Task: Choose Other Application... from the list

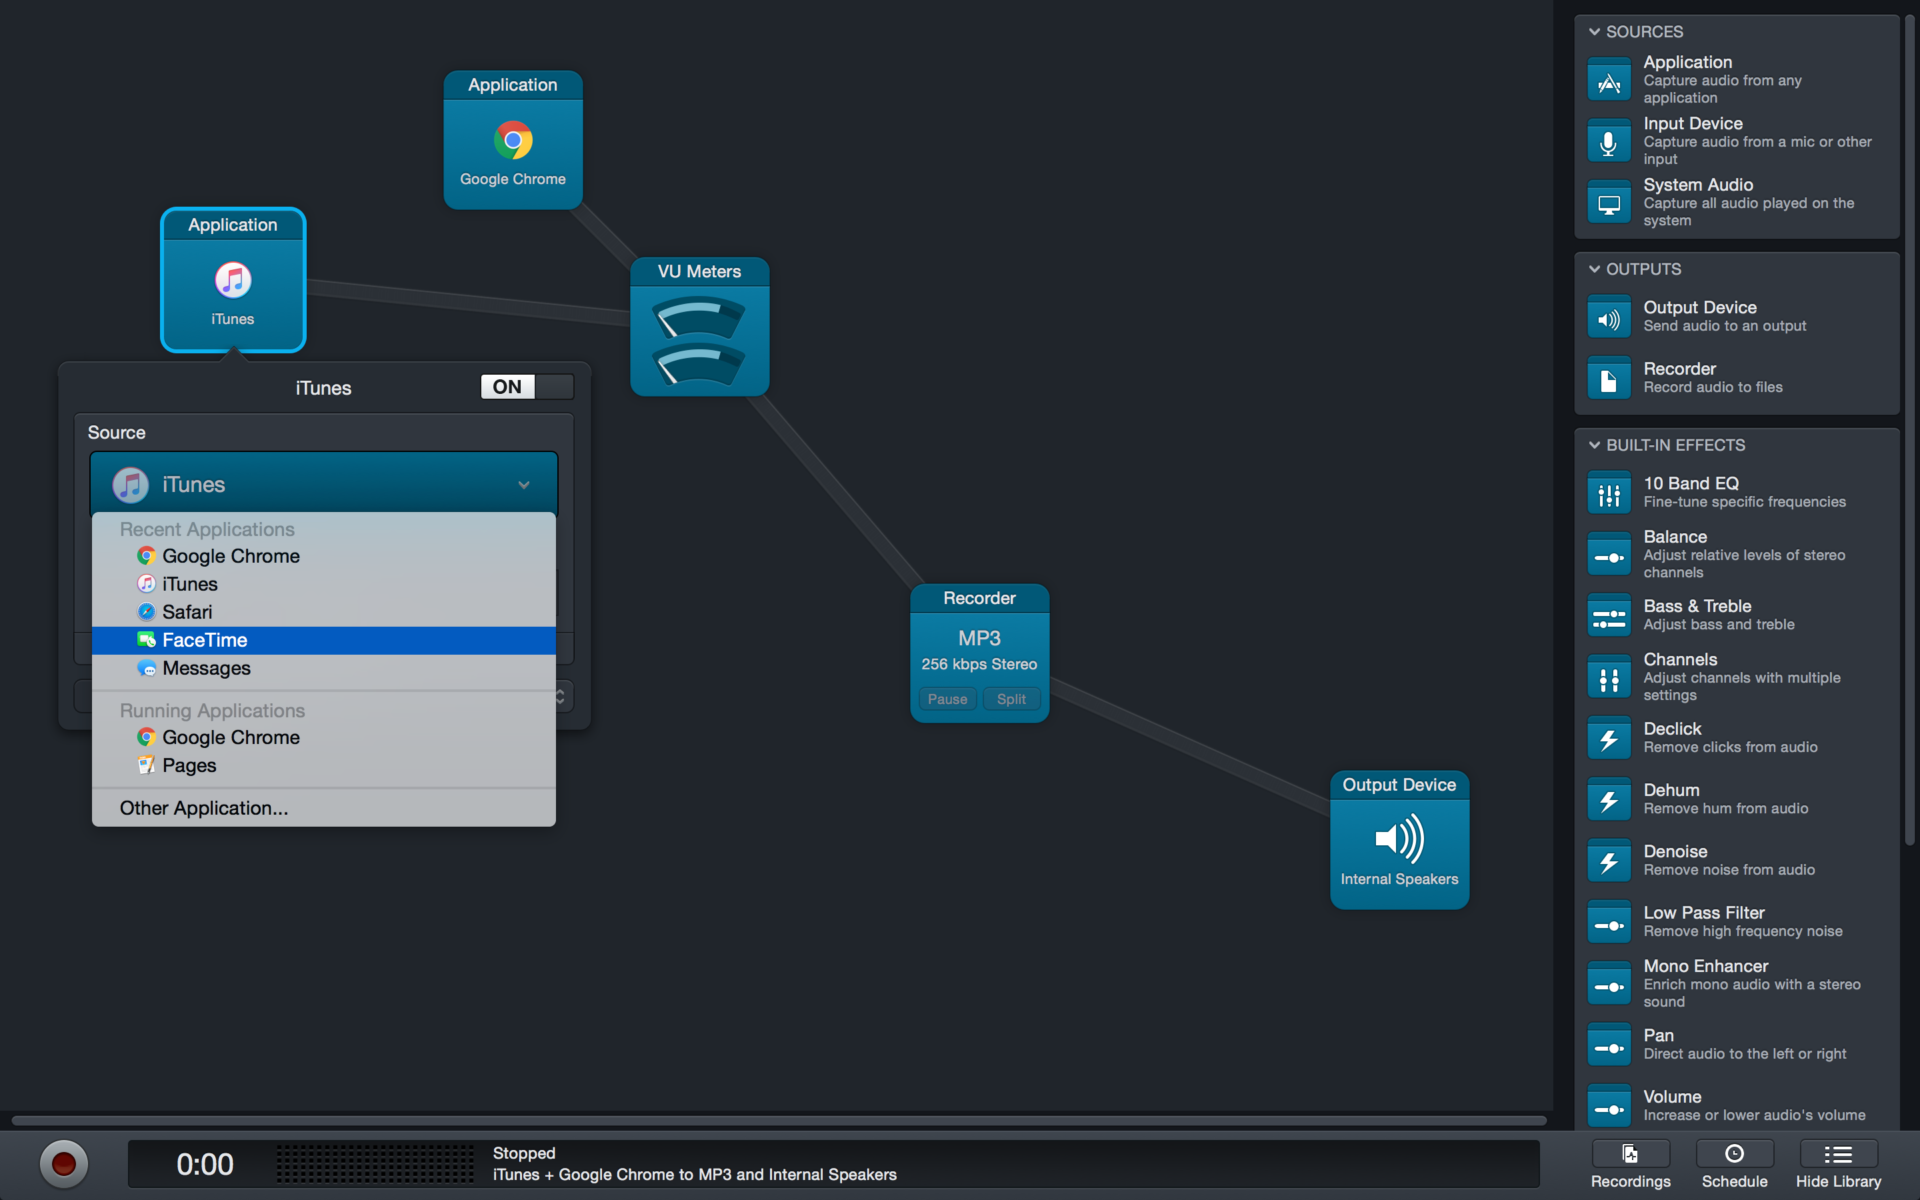Action: [204, 808]
